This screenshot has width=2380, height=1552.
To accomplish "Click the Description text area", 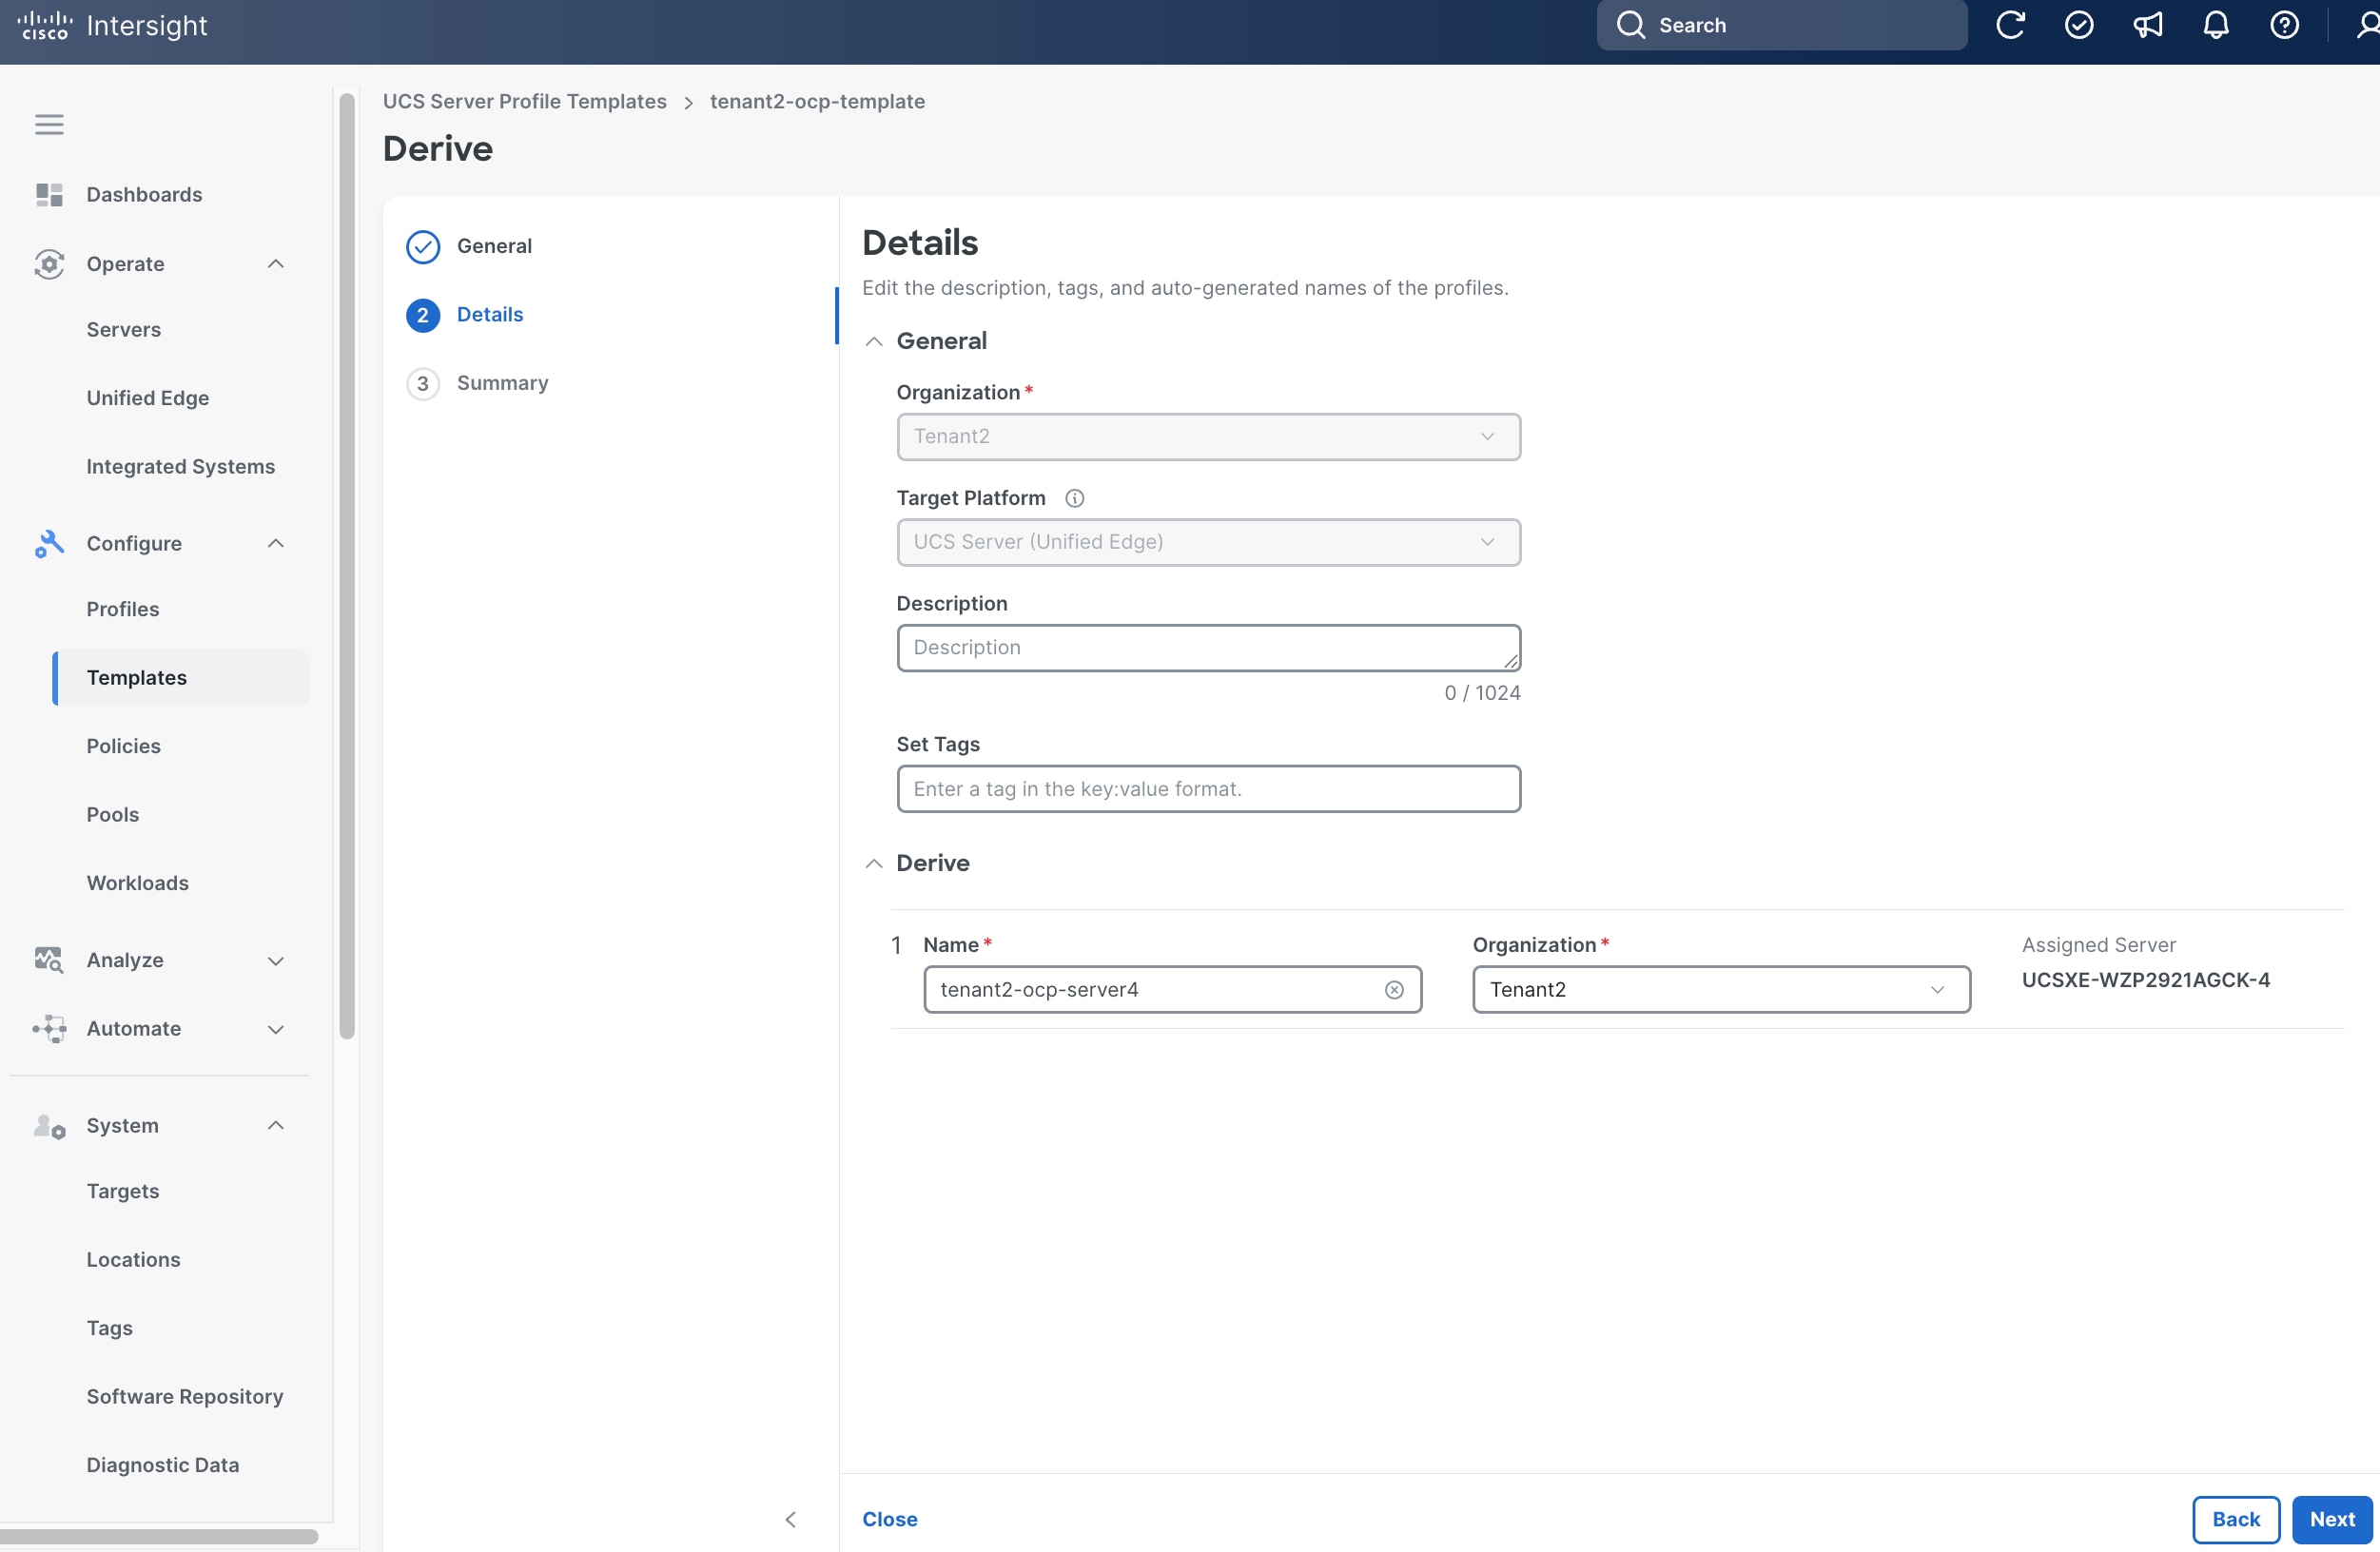I will (x=1209, y=648).
